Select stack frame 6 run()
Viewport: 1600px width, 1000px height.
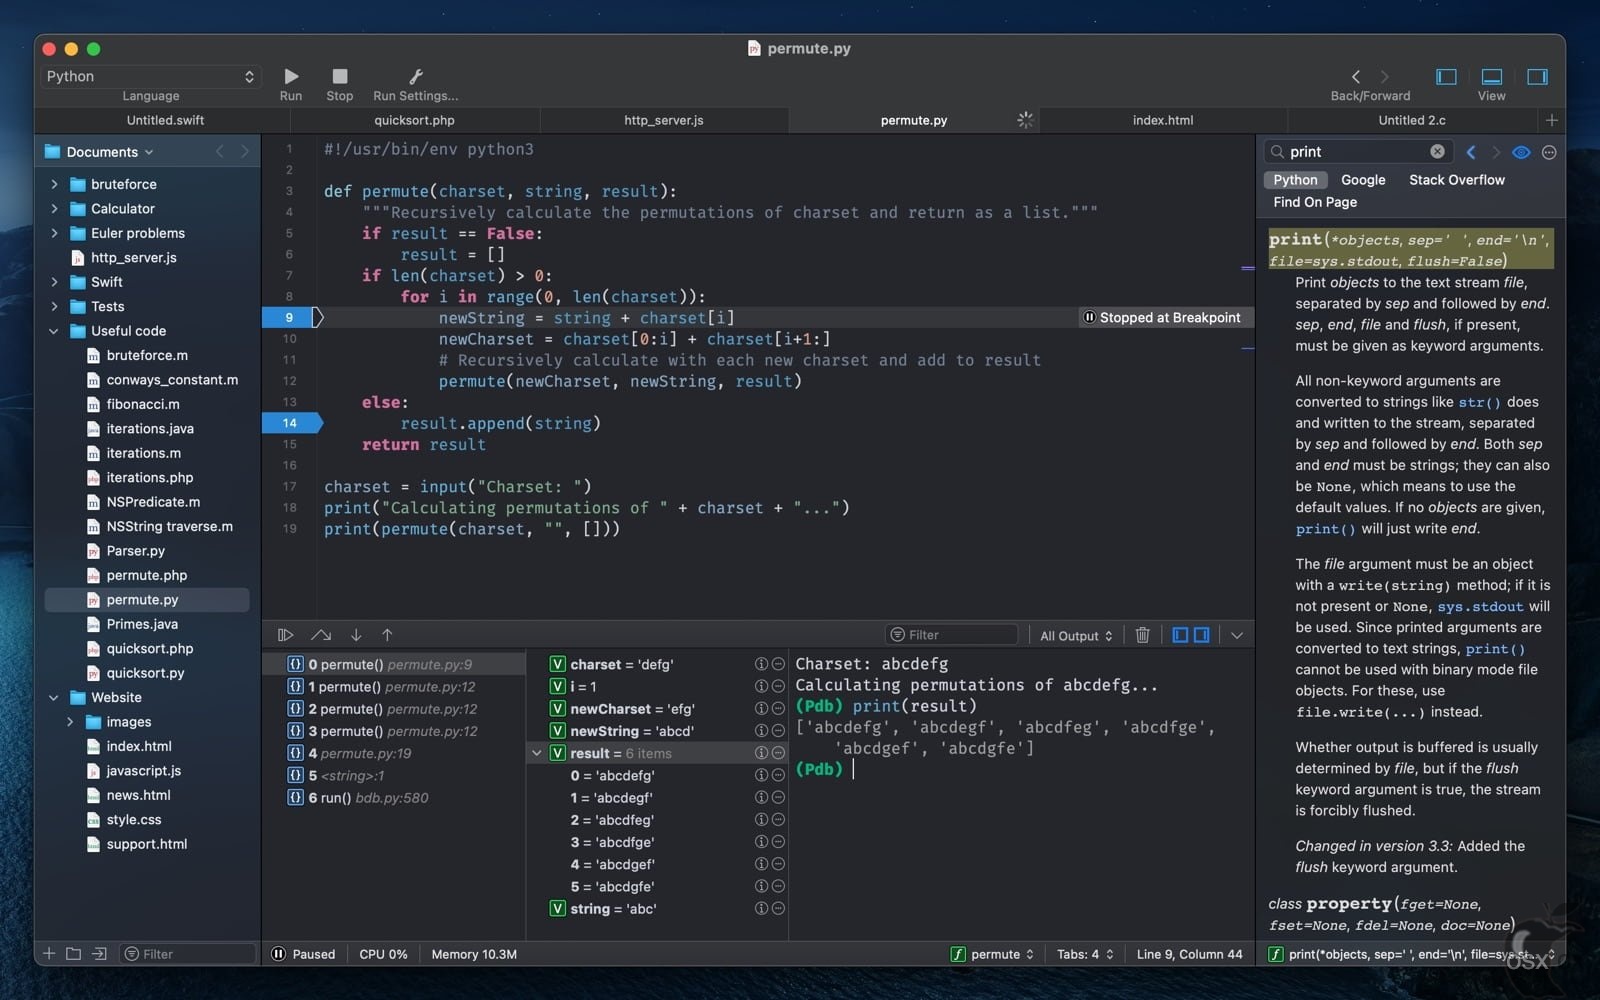coord(393,798)
